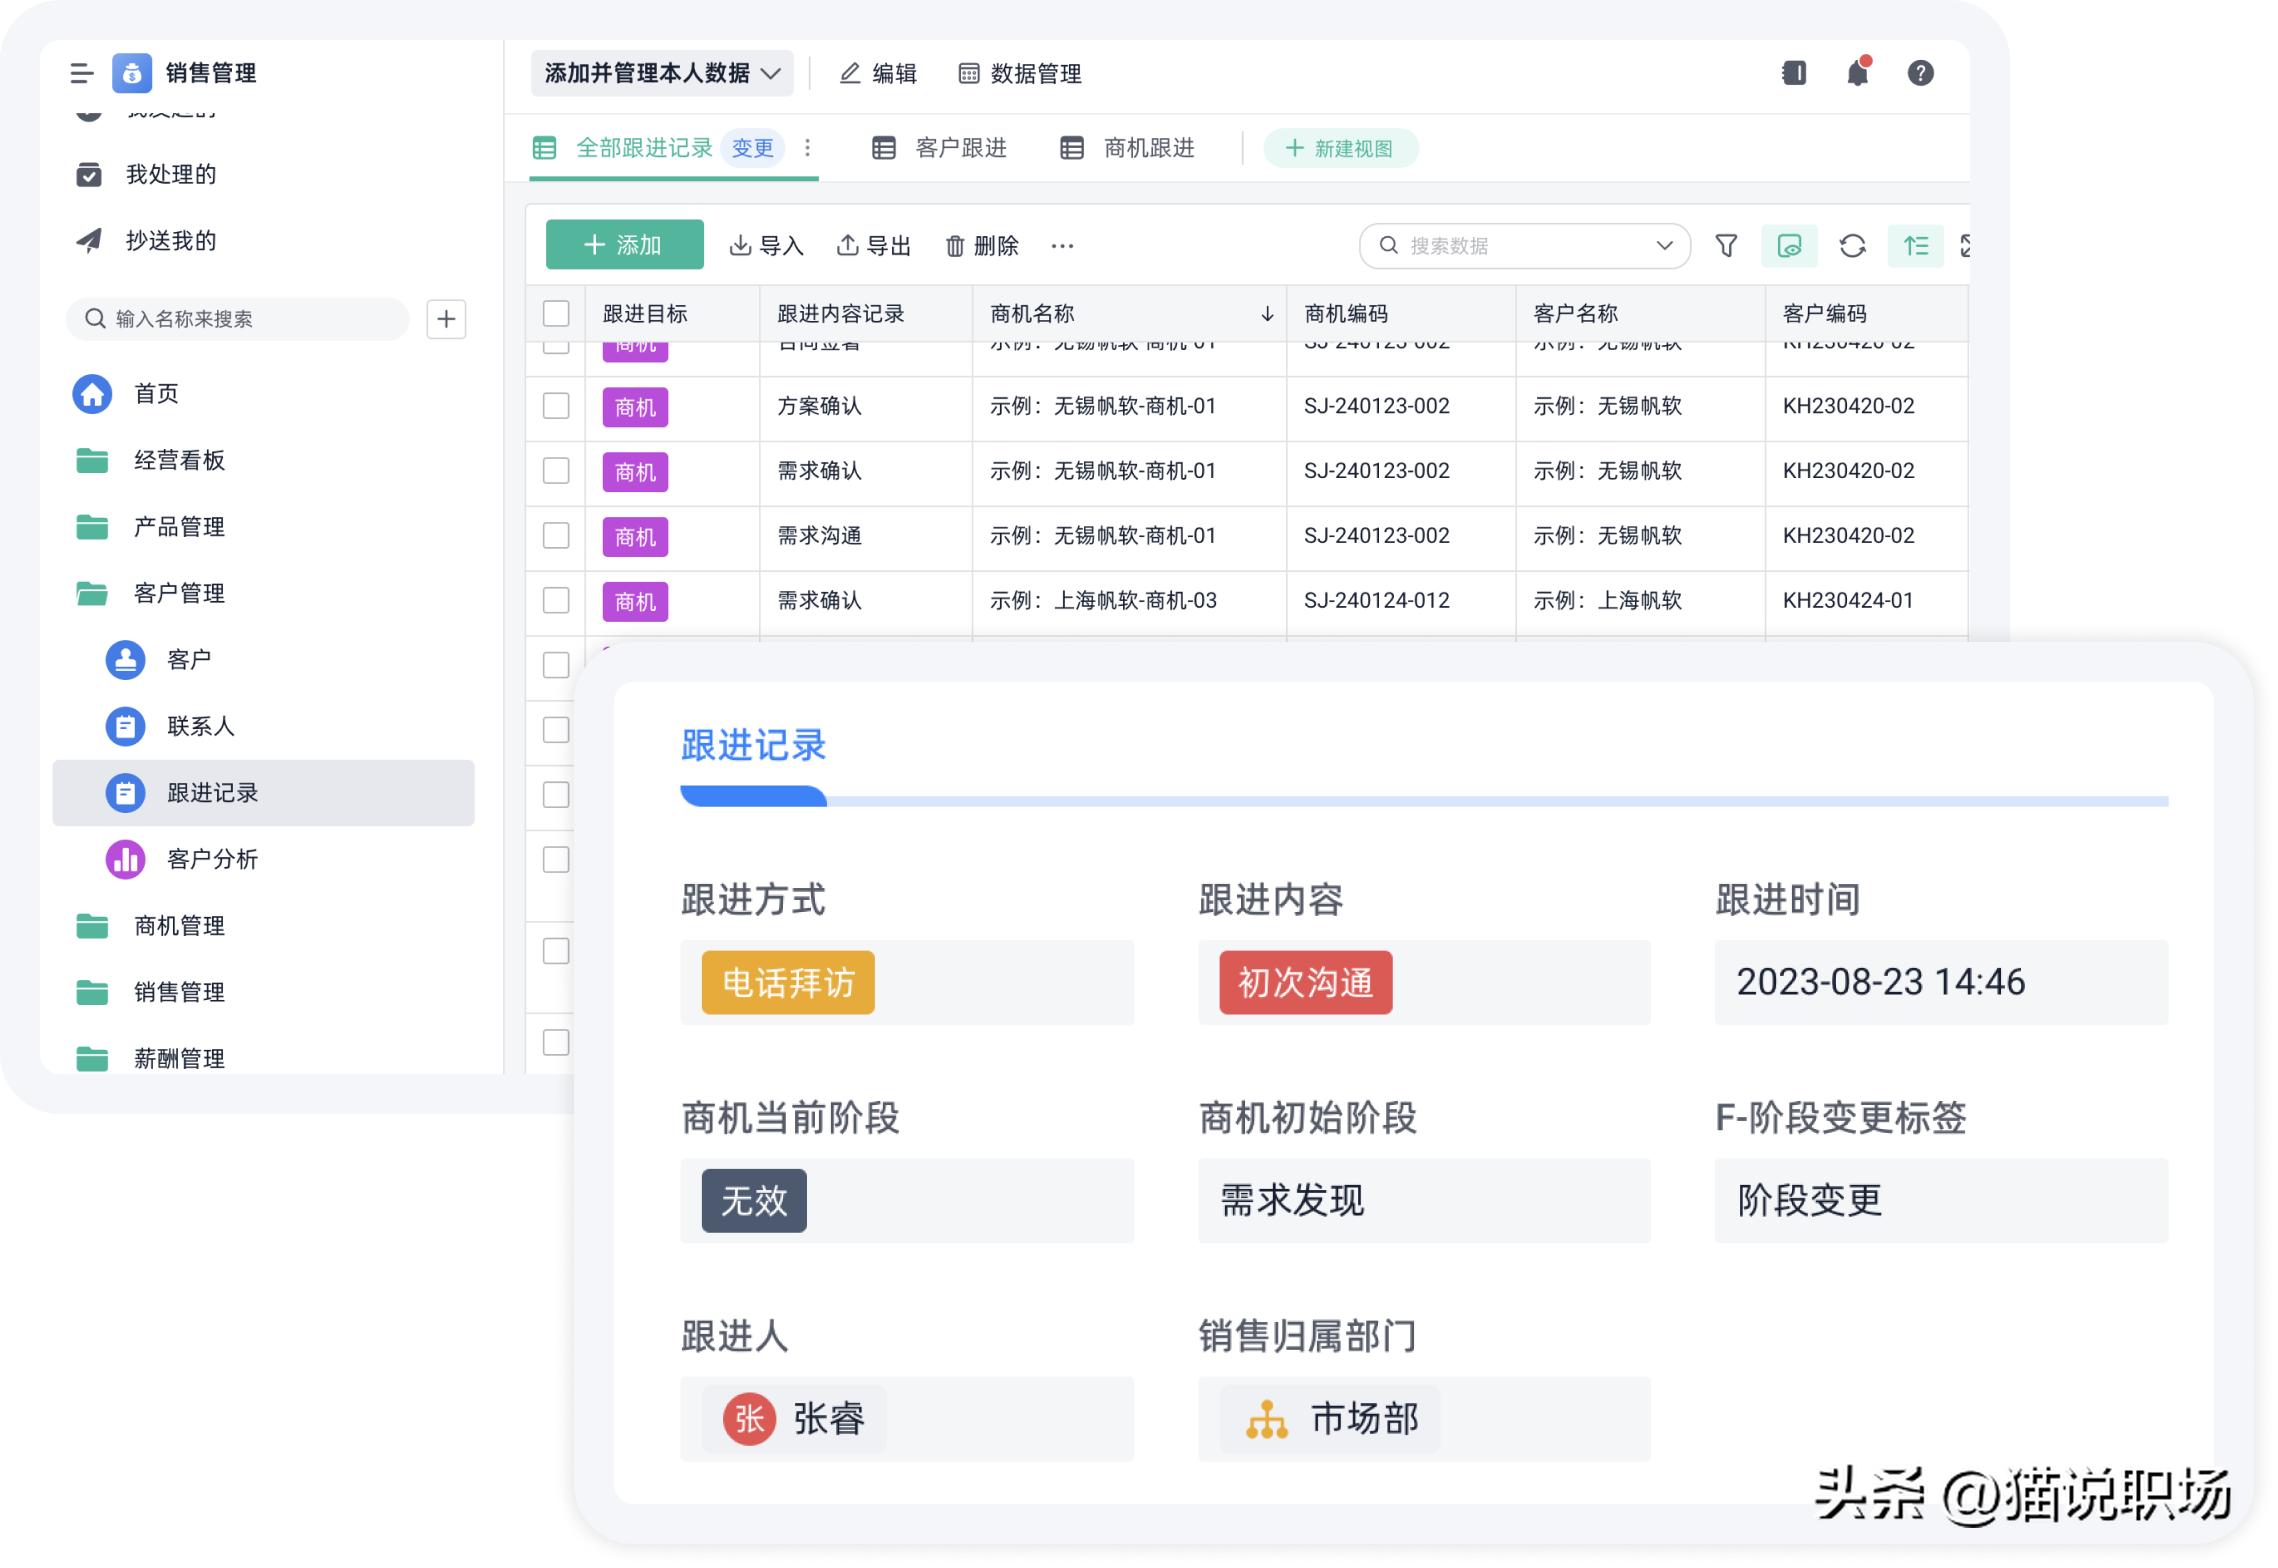Click the 联系人 sidebar icon

tap(126, 726)
